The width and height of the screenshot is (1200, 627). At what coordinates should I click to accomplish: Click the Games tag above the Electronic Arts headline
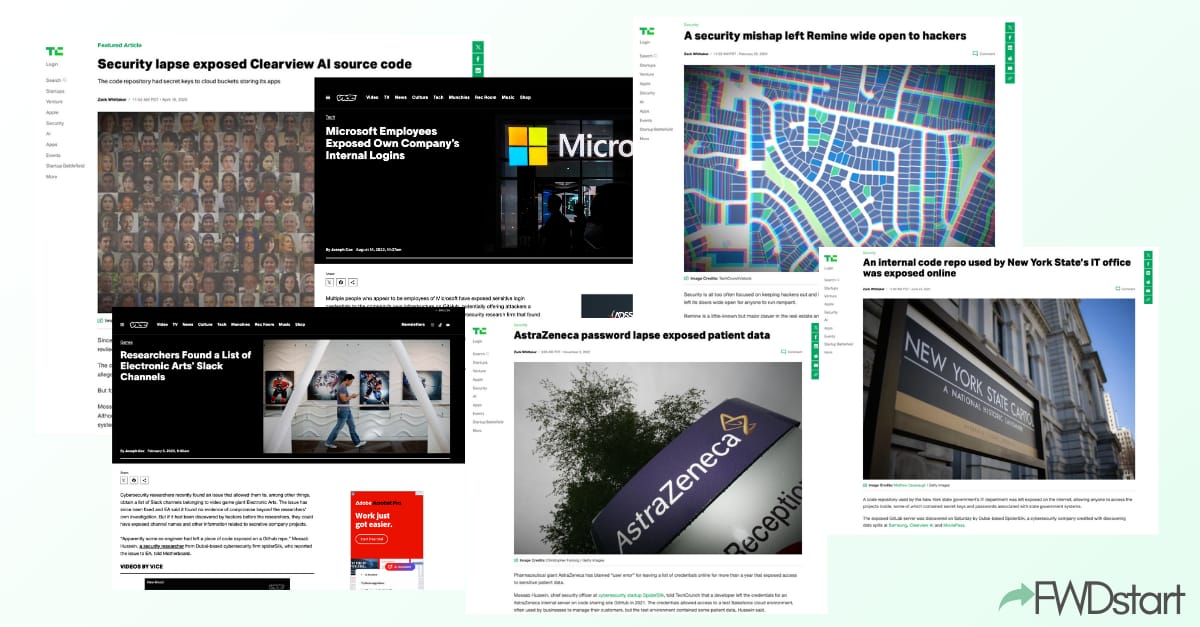126,342
